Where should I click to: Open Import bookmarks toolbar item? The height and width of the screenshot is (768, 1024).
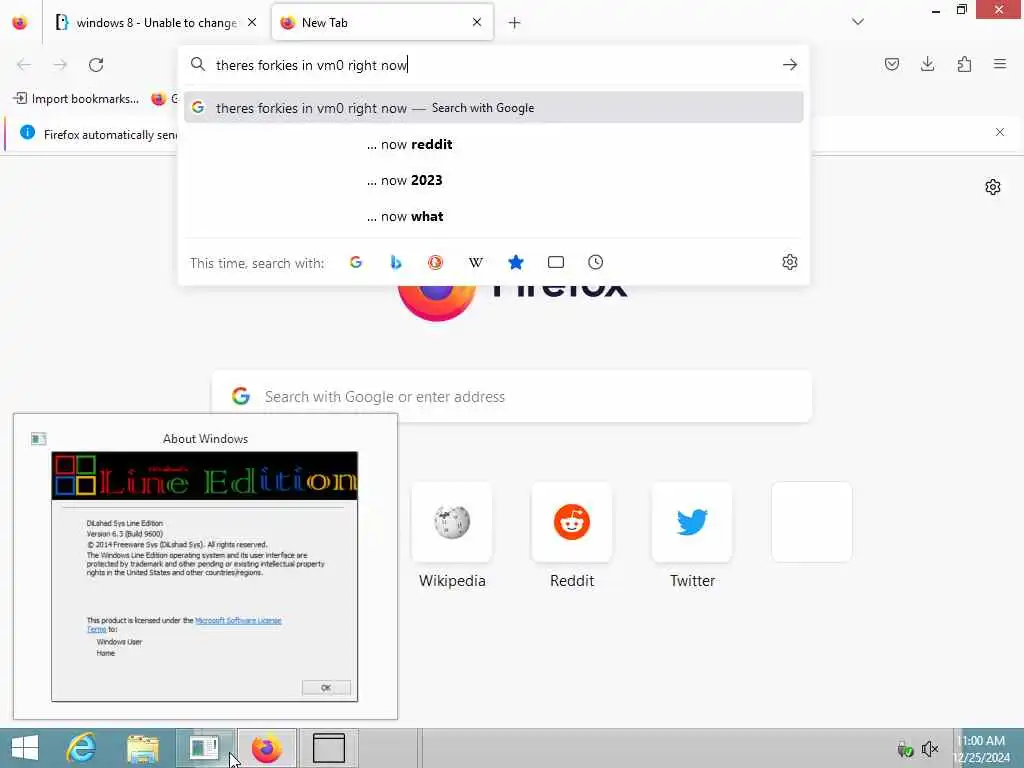(x=76, y=99)
